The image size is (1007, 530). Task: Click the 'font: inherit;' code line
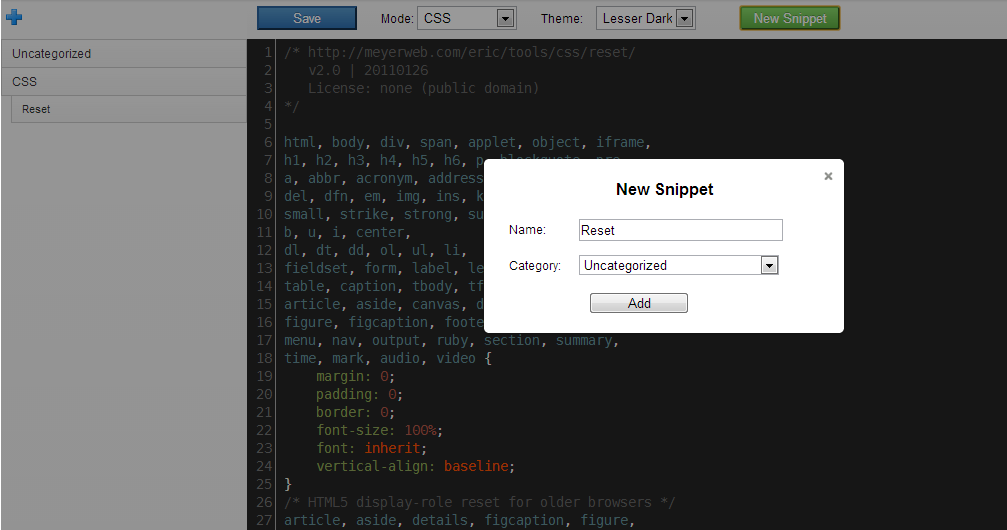point(371,448)
